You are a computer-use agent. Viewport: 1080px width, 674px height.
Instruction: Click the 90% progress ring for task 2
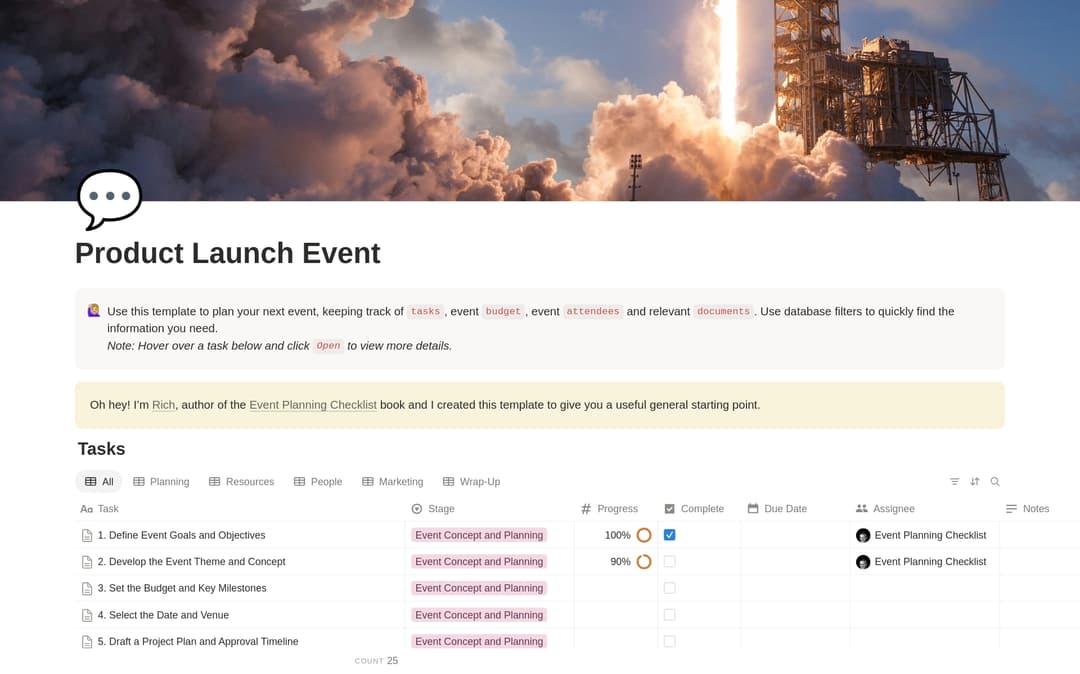[644, 562]
